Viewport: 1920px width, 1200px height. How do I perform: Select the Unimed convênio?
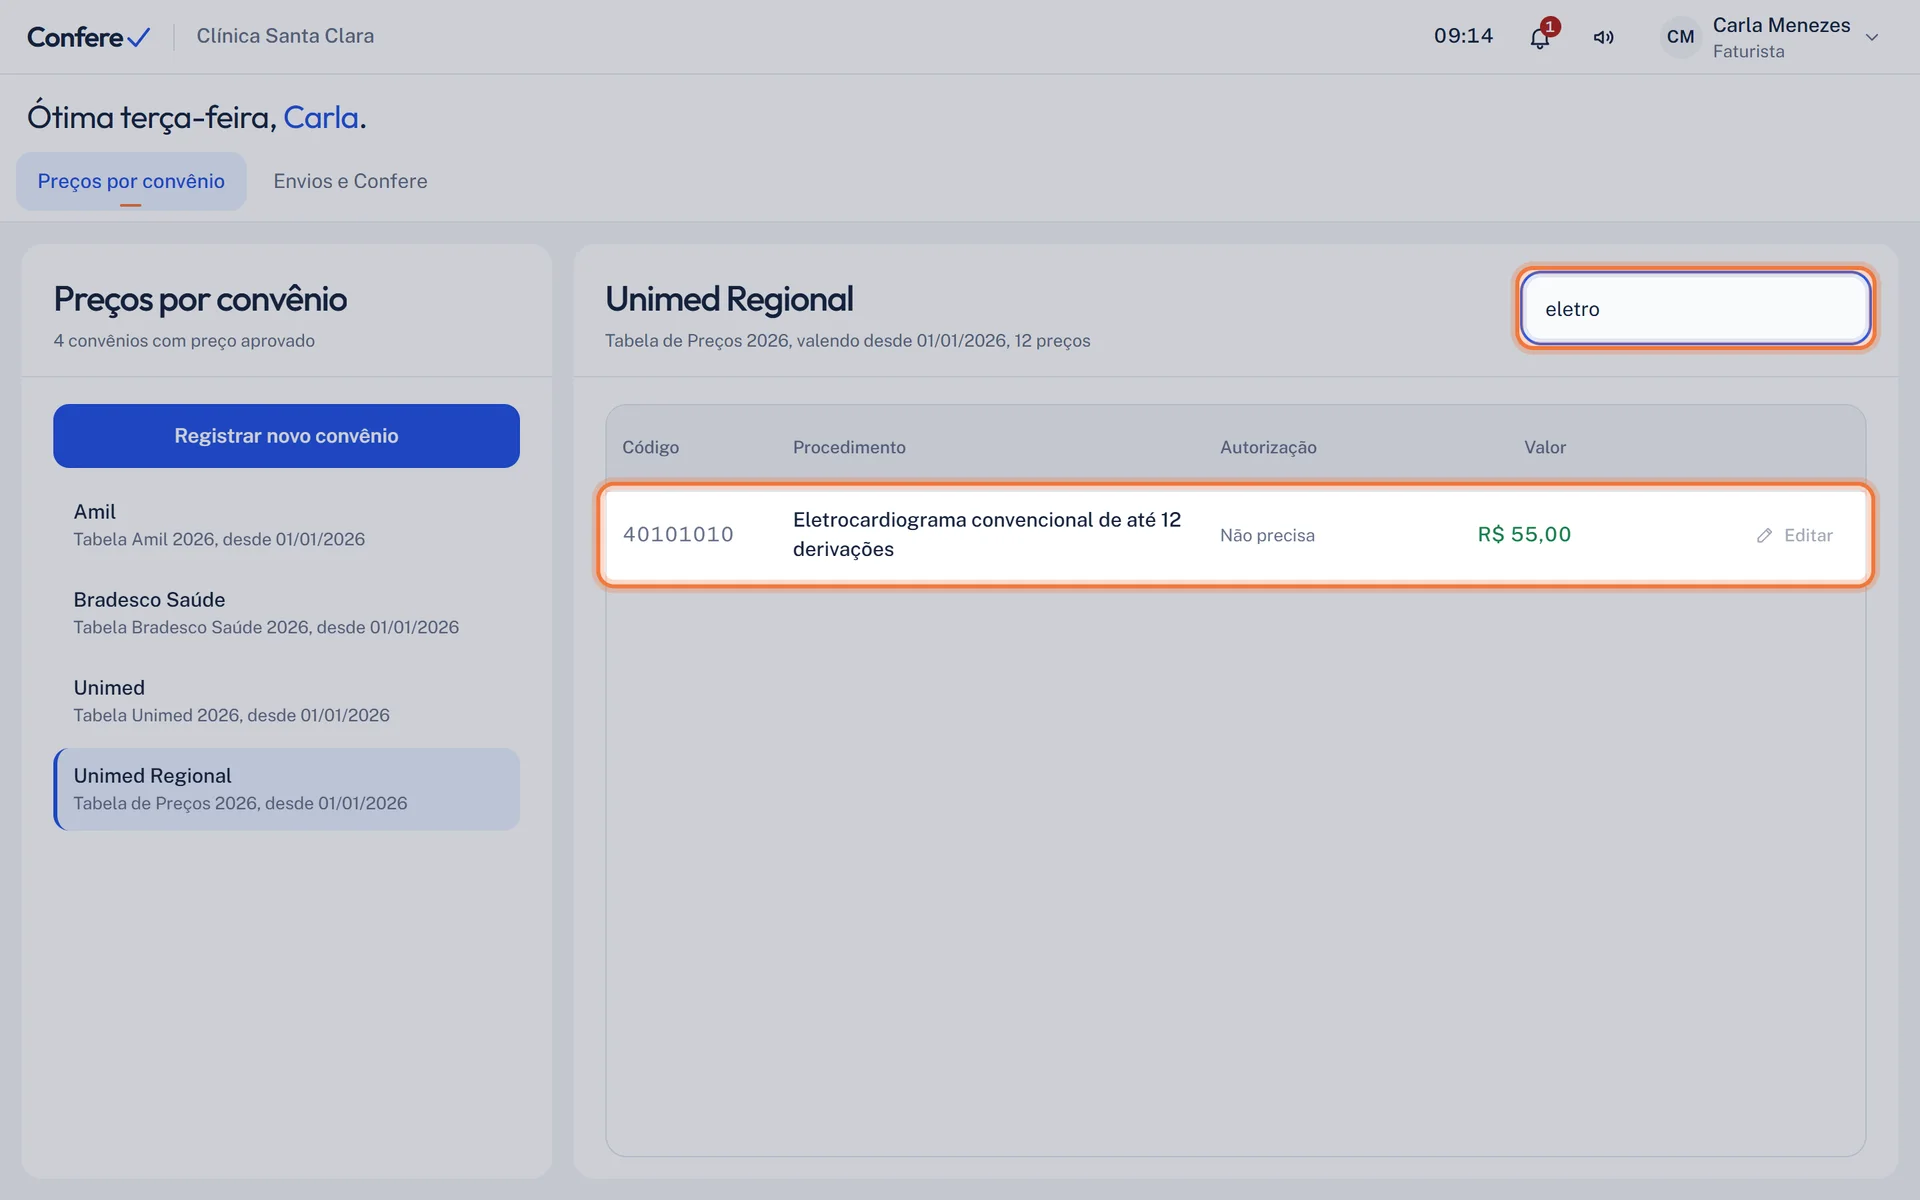pyautogui.click(x=286, y=701)
